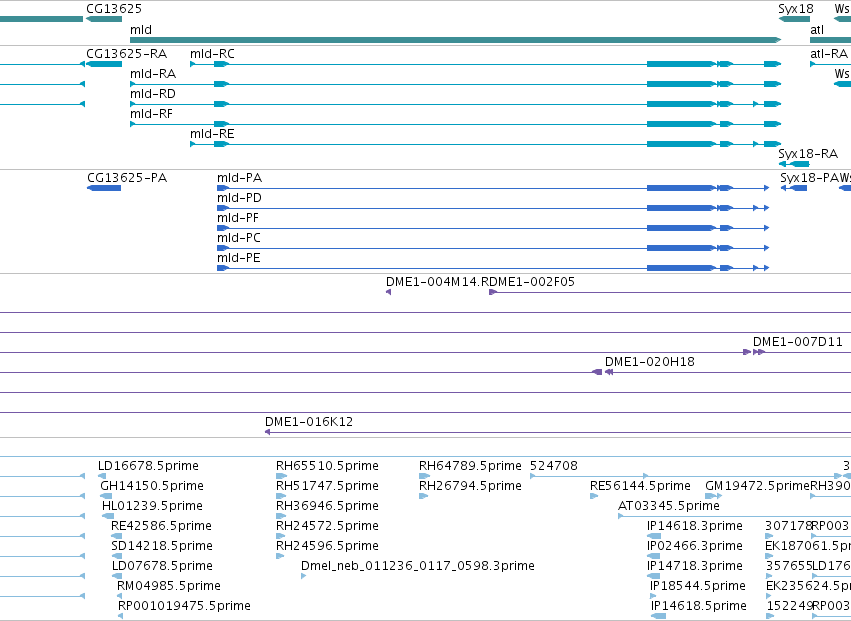Select the mld gene label

click(141, 29)
